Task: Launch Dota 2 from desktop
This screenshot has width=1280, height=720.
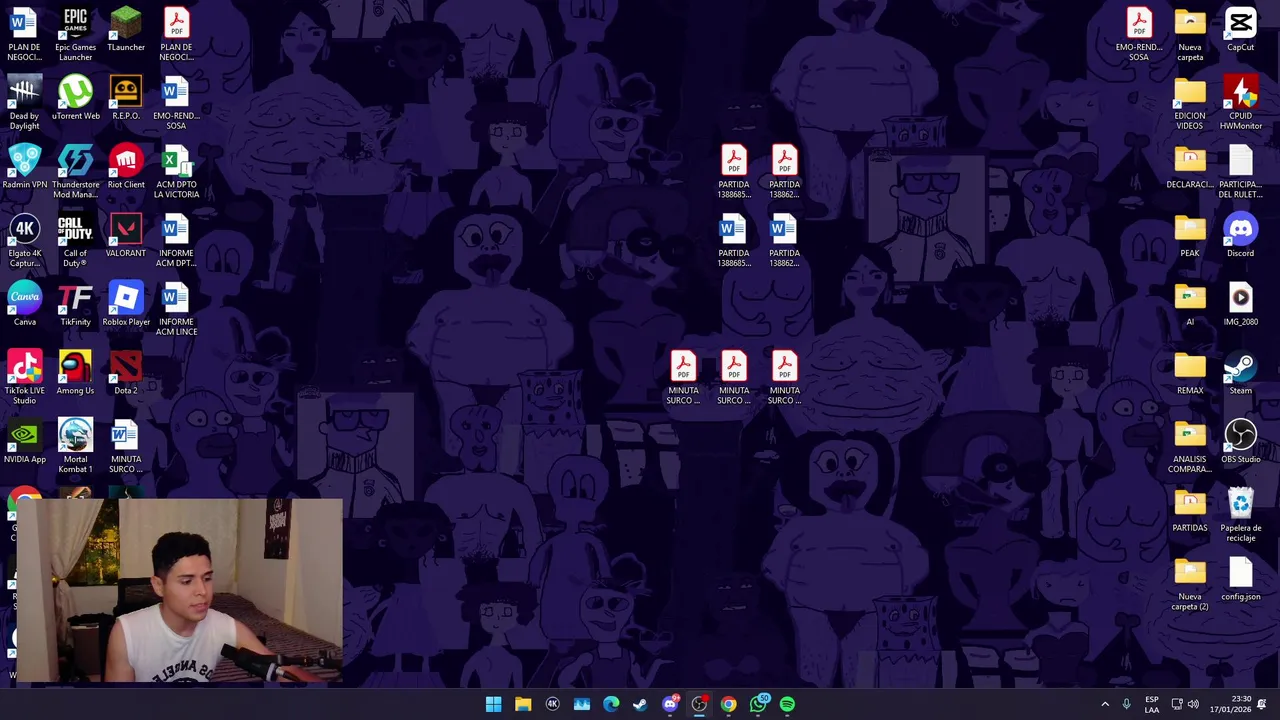Action: click(126, 373)
